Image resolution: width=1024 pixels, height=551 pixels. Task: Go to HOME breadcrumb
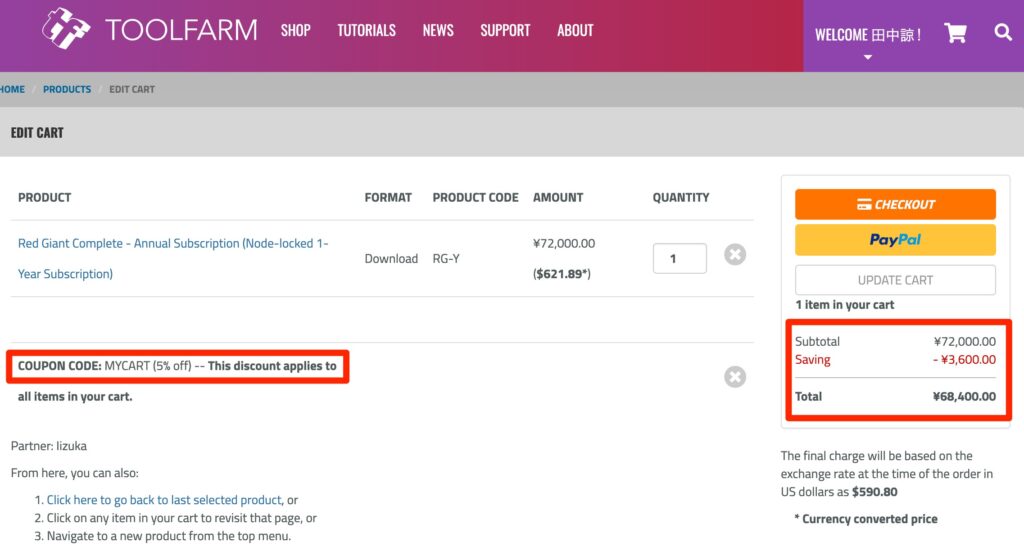pos(12,89)
